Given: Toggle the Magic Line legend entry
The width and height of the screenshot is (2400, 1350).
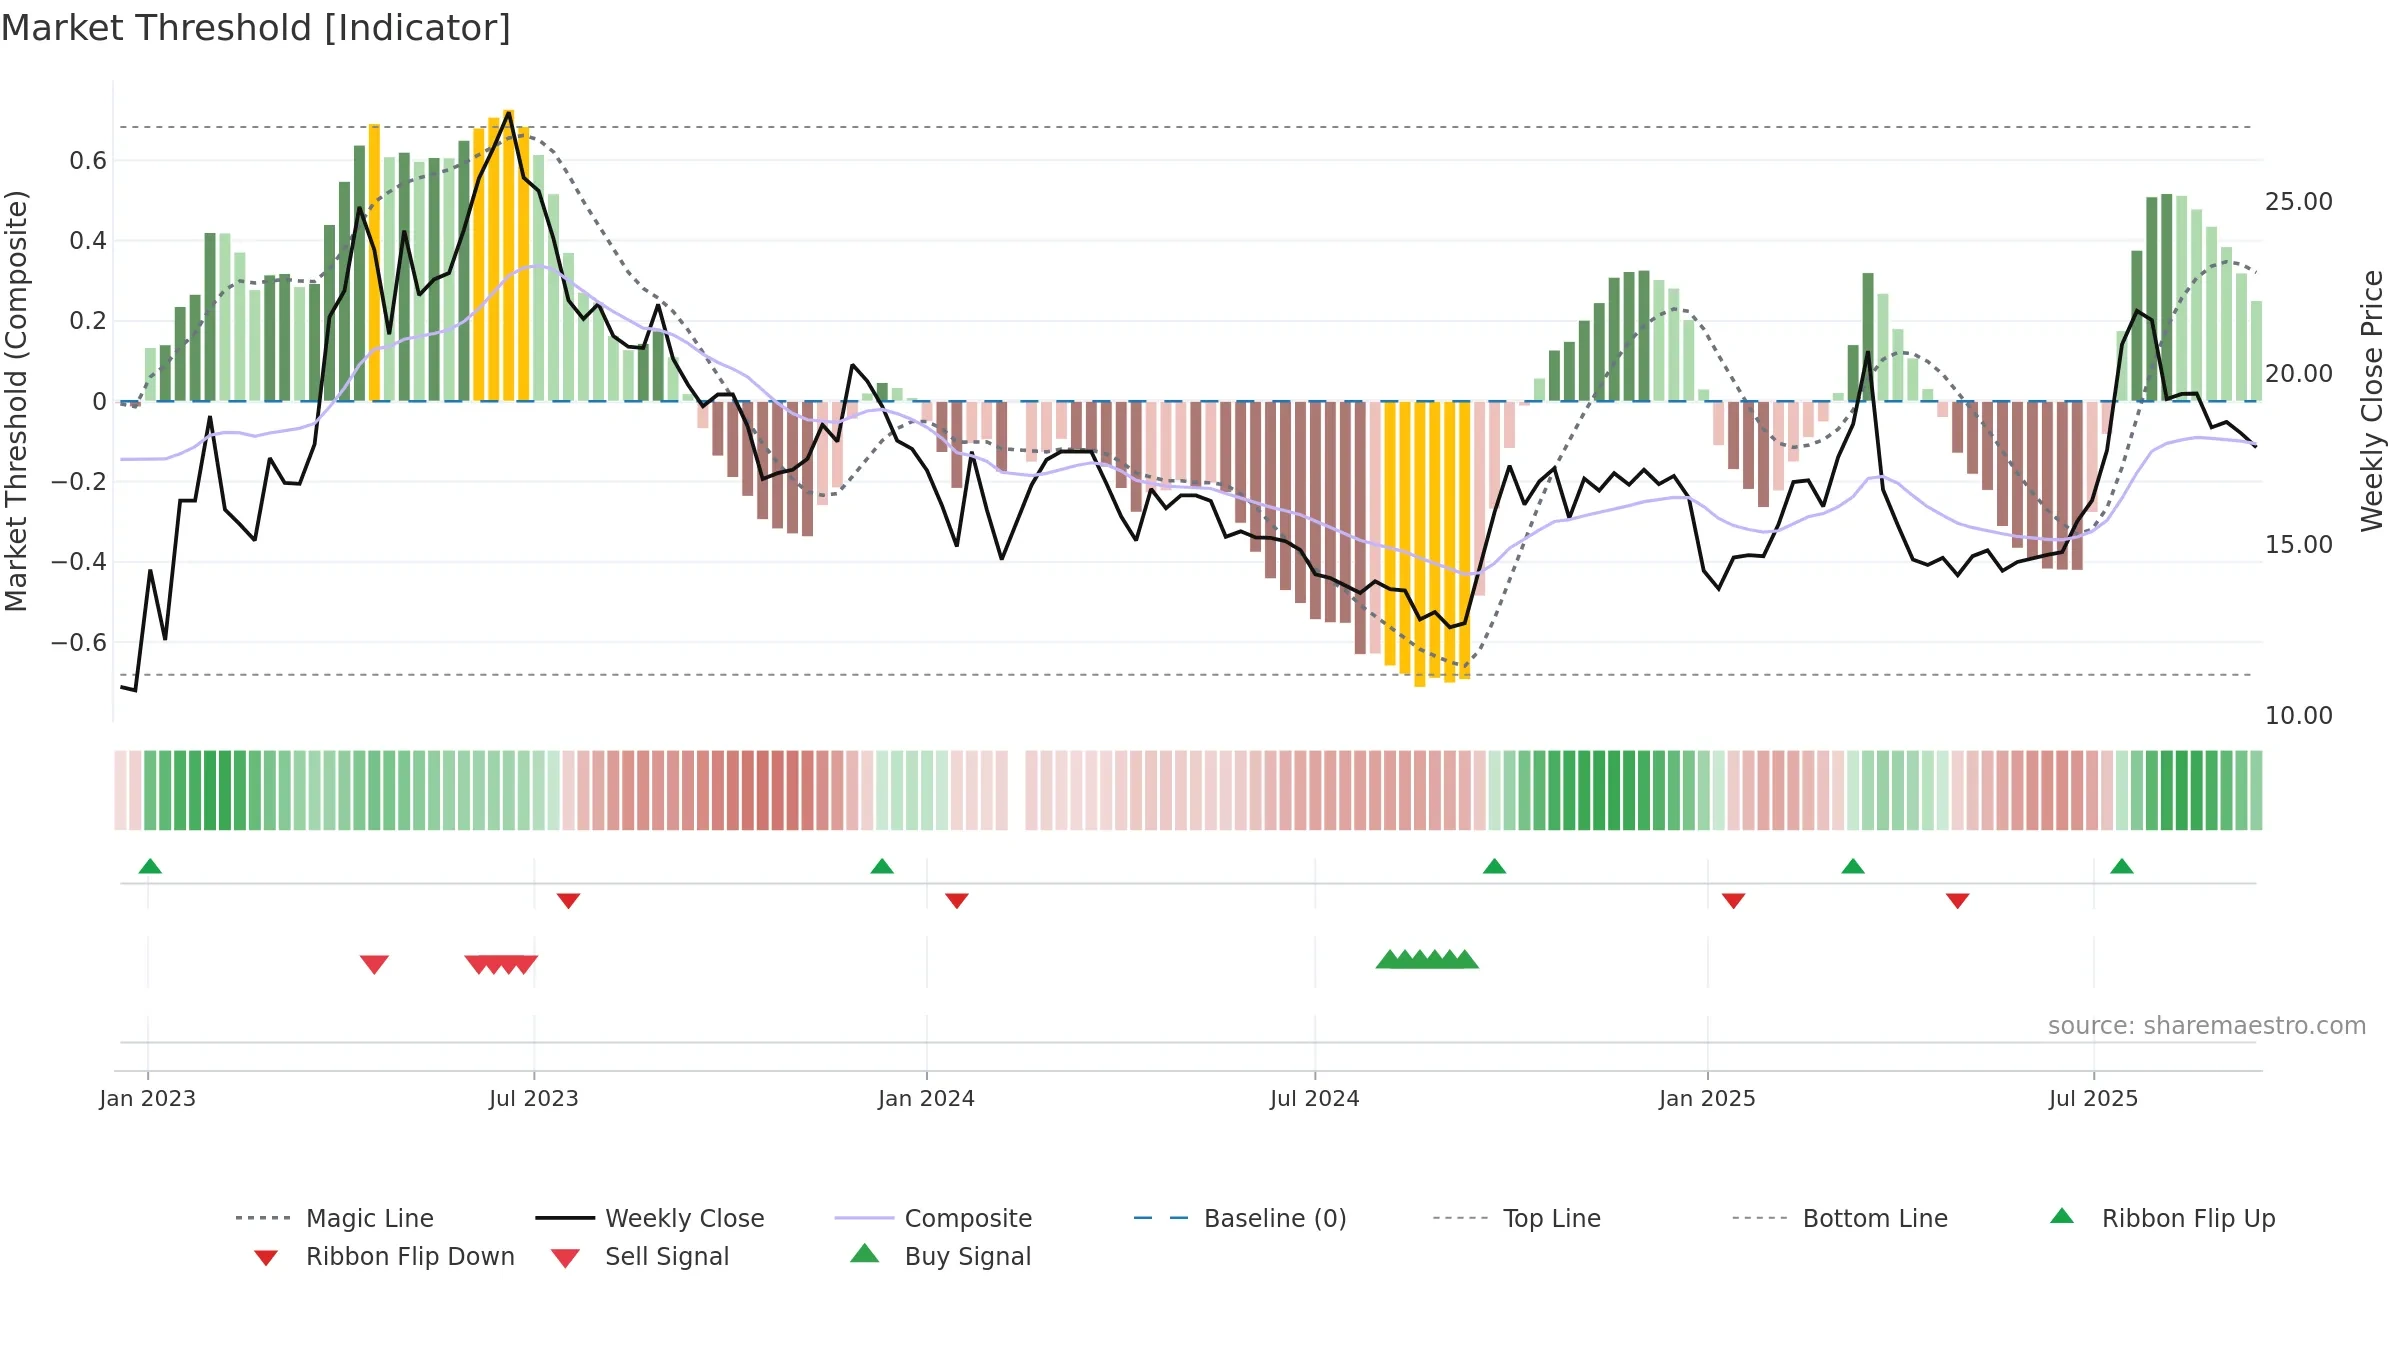Looking at the screenshot, I should (x=334, y=1218).
